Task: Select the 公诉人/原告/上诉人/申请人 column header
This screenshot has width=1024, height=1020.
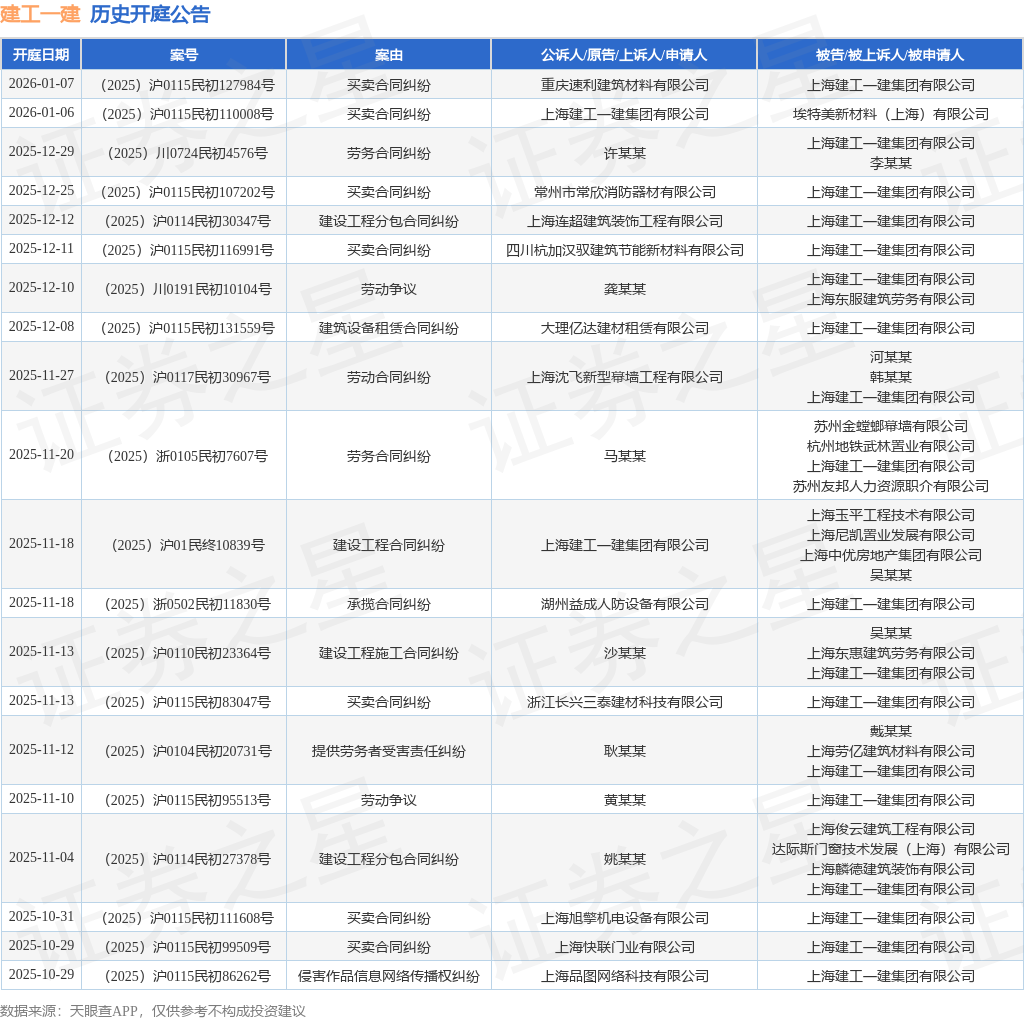Action: 624,55
